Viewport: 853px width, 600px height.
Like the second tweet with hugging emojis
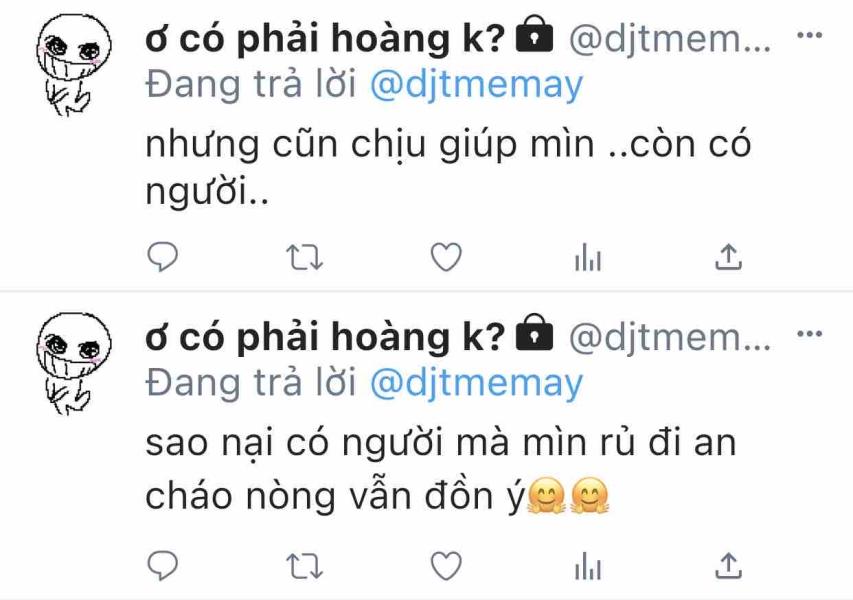tap(446, 566)
